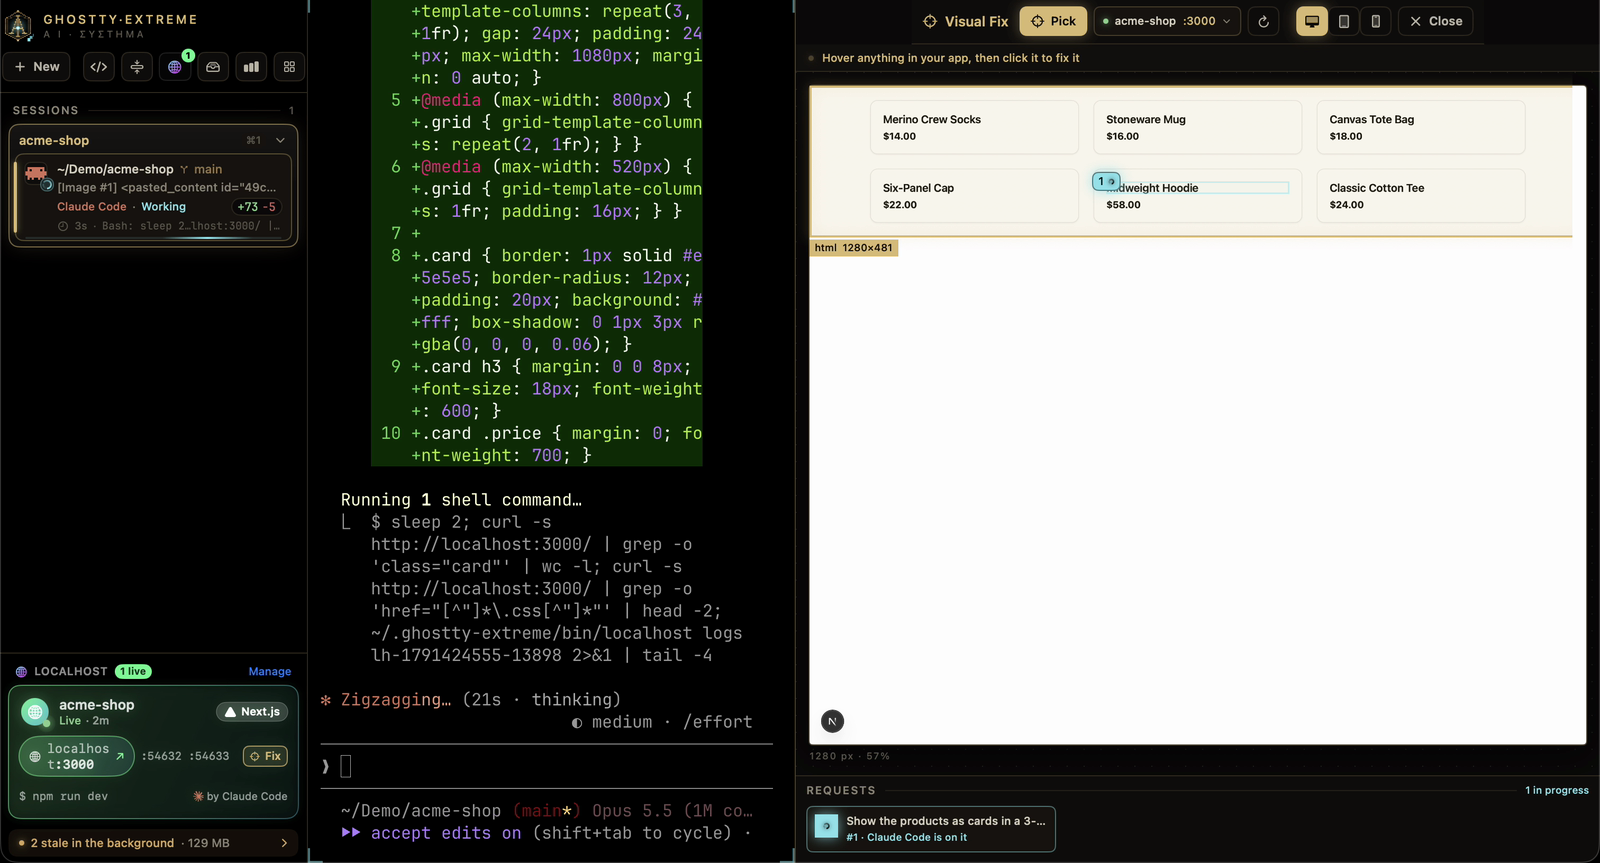Image resolution: width=1600 pixels, height=863 pixels.
Task: Click the Six-Panel Cap product card
Action: (x=974, y=195)
